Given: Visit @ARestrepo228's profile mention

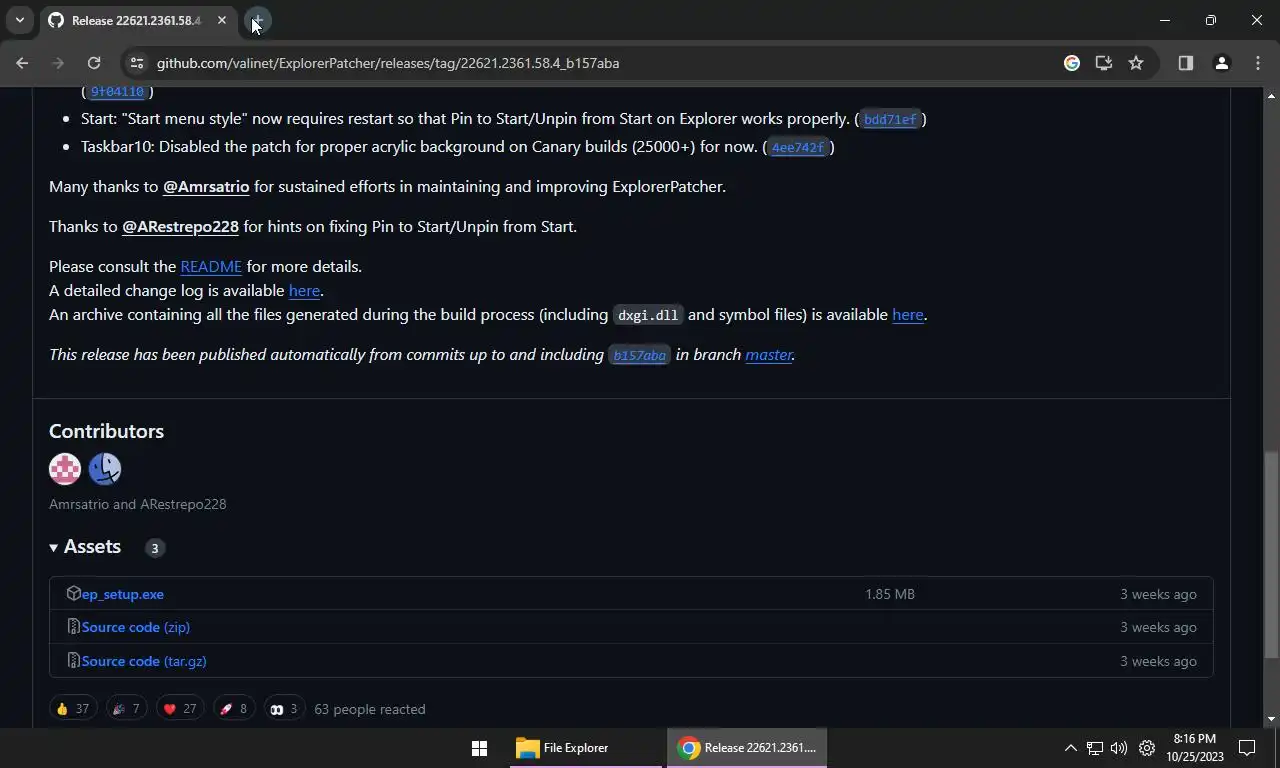Looking at the screenshot, I should [x=180, y=226].
